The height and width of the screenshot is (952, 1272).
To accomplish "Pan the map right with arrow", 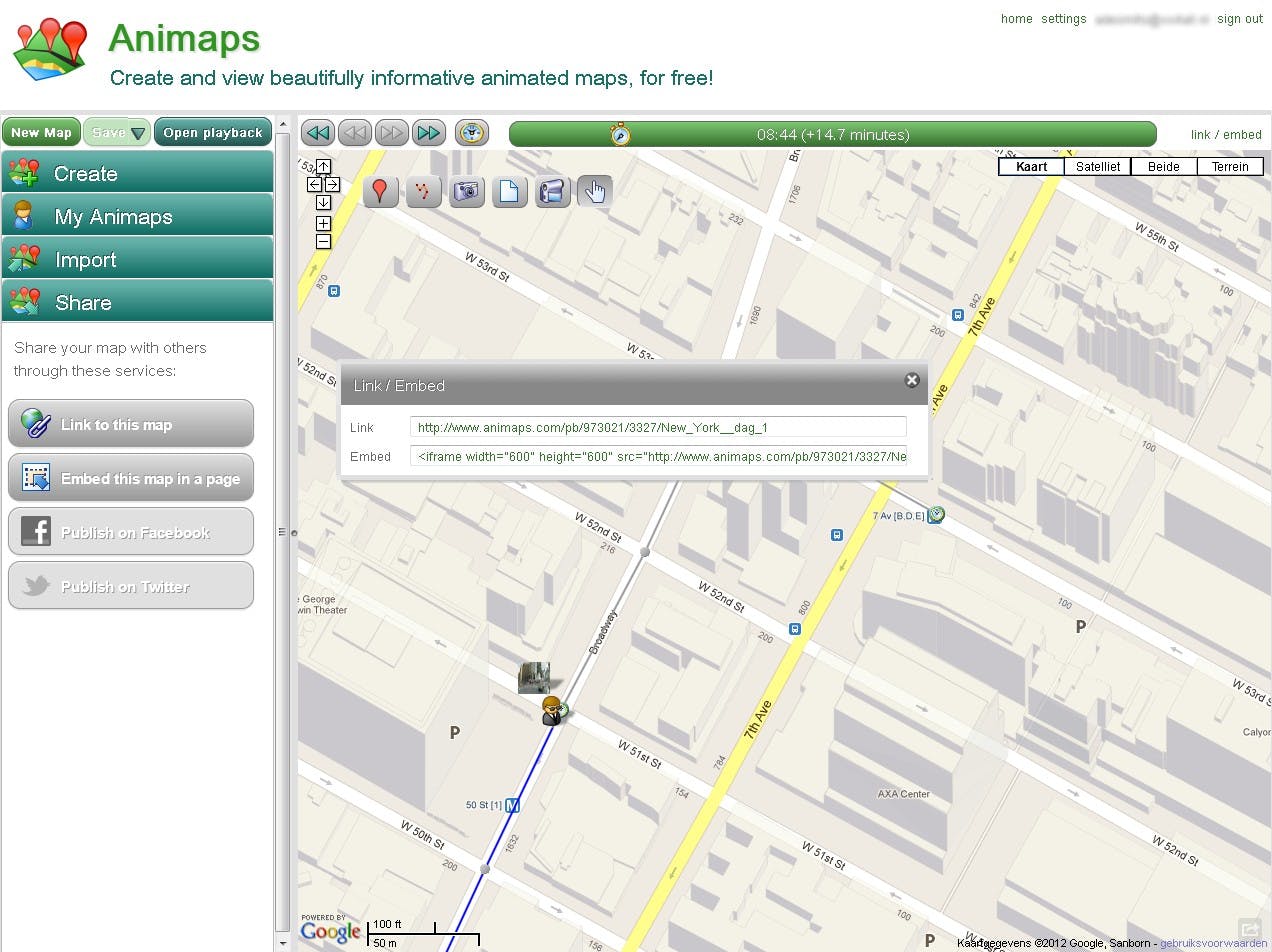I will pyautogui.click(x=332, y=185).
